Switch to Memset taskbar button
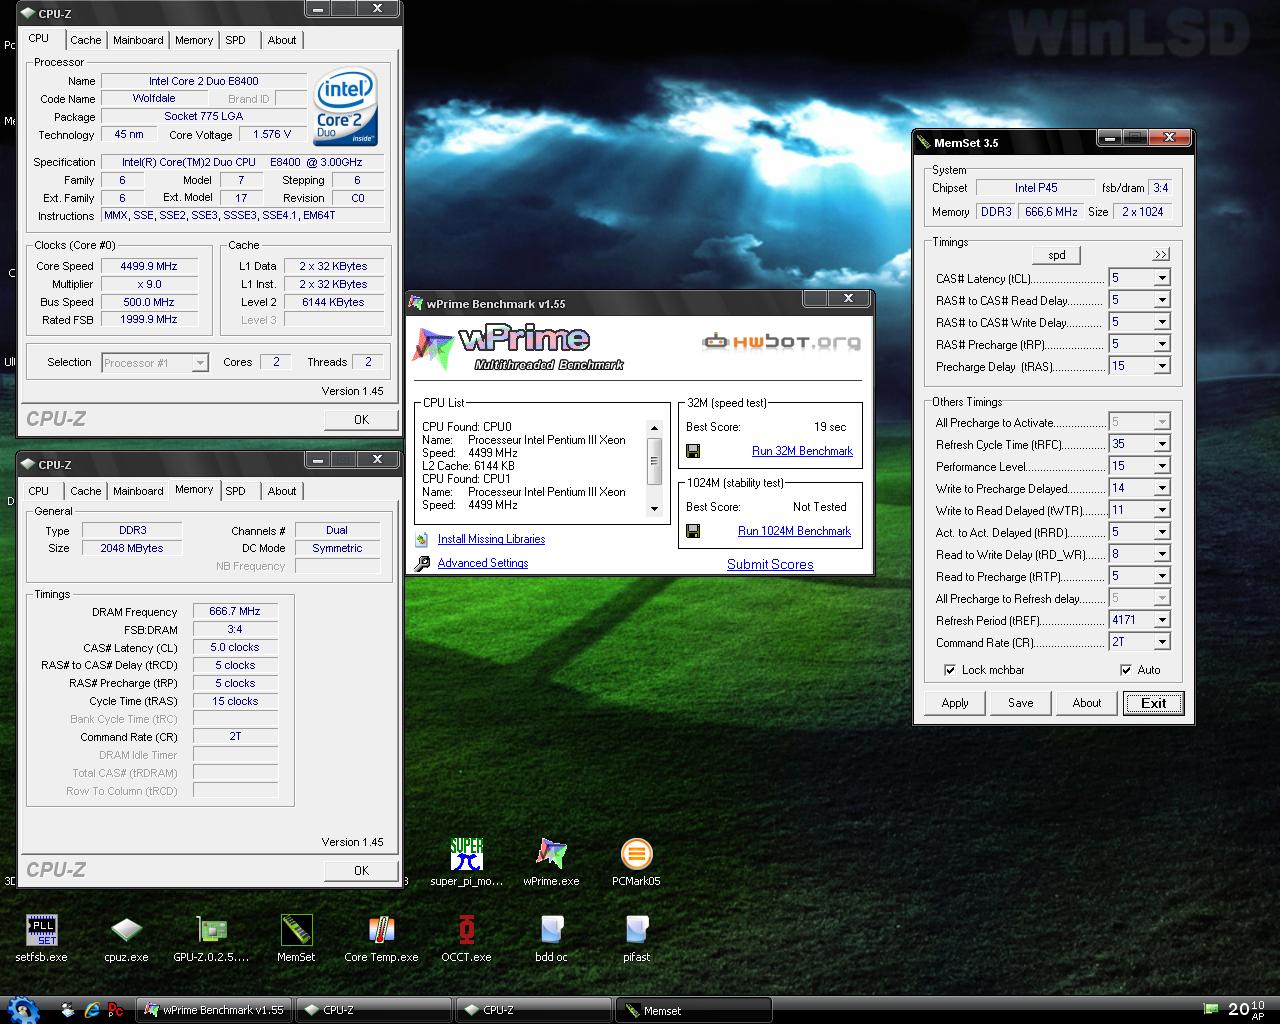 click(x=693, y=1010)
